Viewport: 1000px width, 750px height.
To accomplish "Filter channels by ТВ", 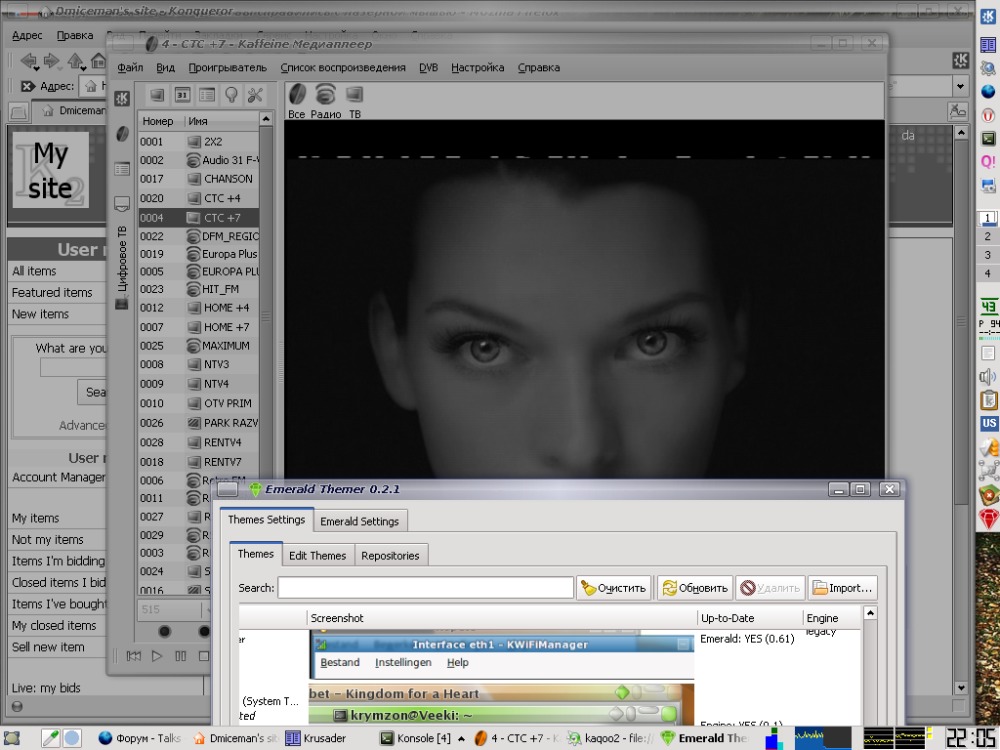I will point(355,102).
